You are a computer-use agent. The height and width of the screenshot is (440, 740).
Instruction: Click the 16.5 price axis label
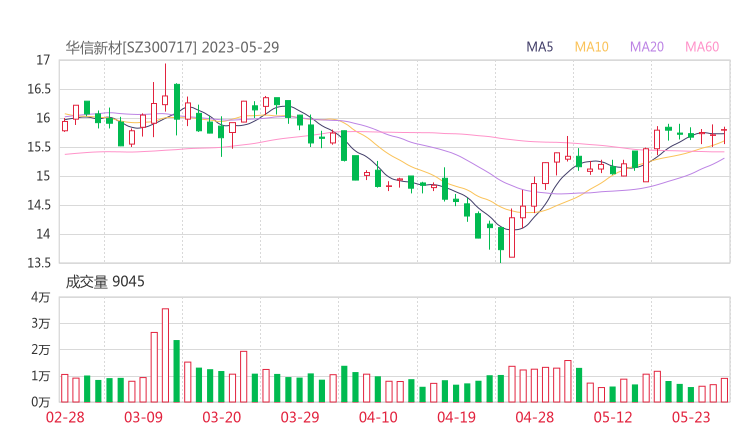[x=39, y=89]
